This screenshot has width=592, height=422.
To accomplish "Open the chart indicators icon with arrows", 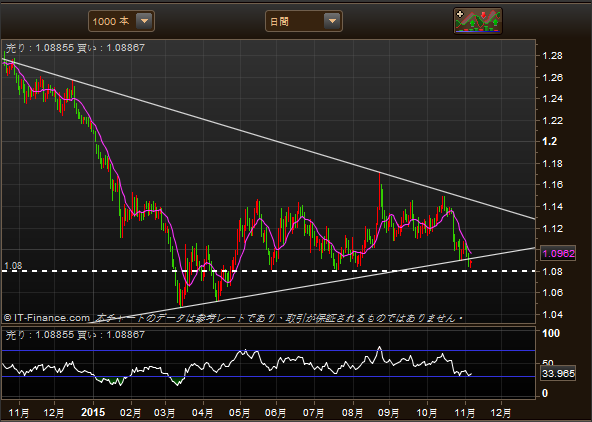I will [x=478, y=21].
